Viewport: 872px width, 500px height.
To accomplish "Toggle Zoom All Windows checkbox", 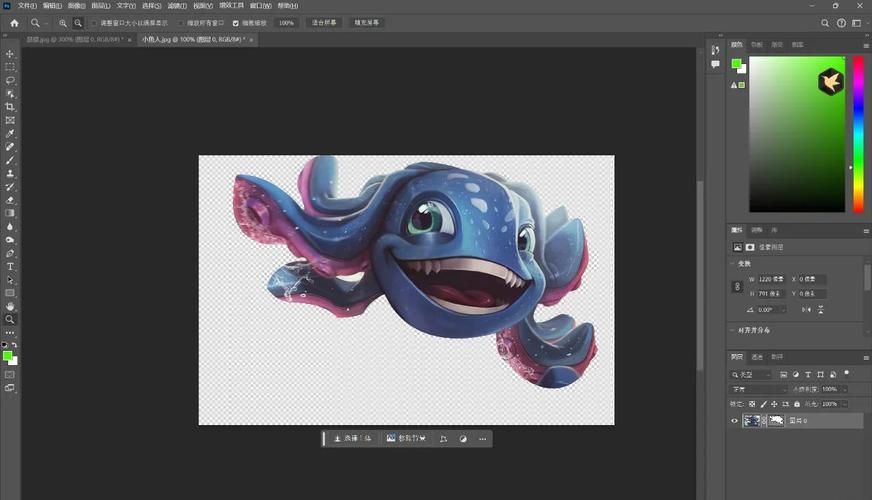I will coord(181,23).
